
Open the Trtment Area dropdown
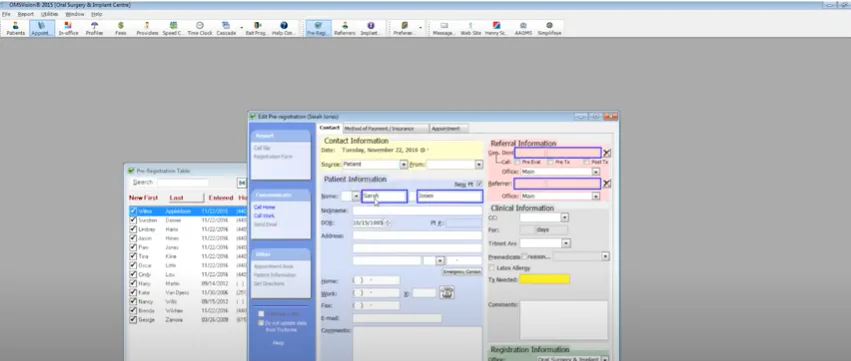tap(566, 243)
